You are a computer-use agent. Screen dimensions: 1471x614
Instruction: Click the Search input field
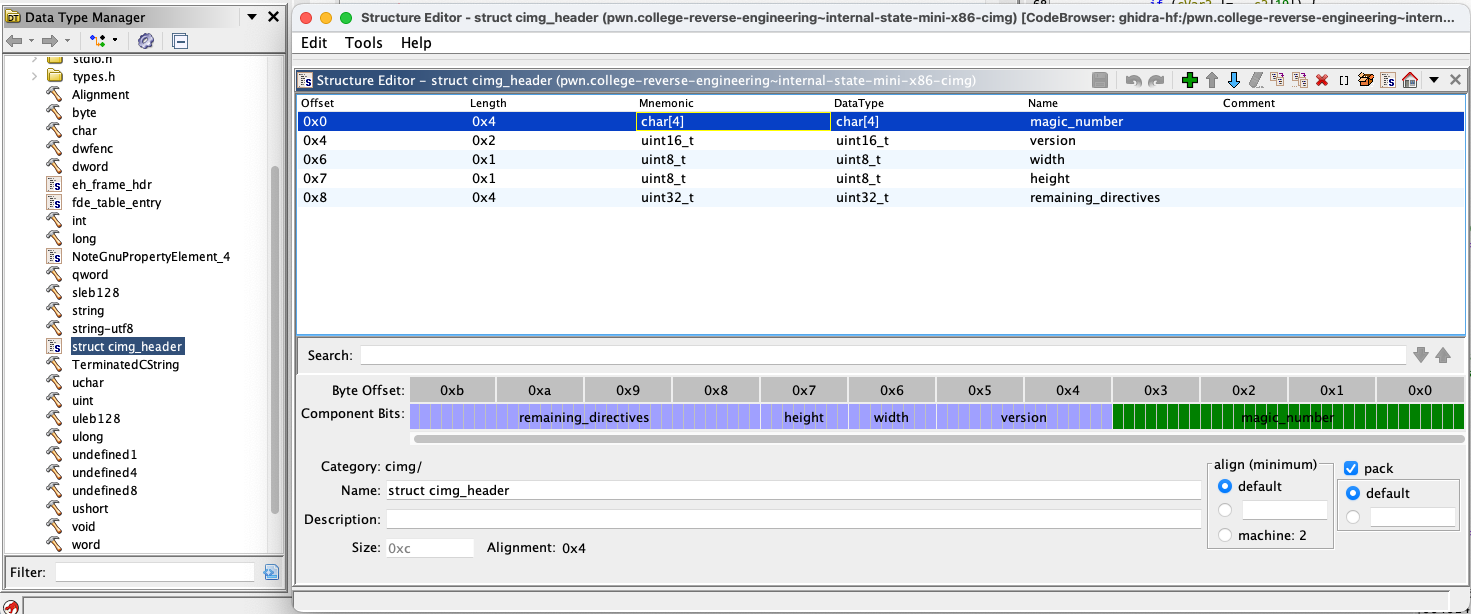pos(883,355)
